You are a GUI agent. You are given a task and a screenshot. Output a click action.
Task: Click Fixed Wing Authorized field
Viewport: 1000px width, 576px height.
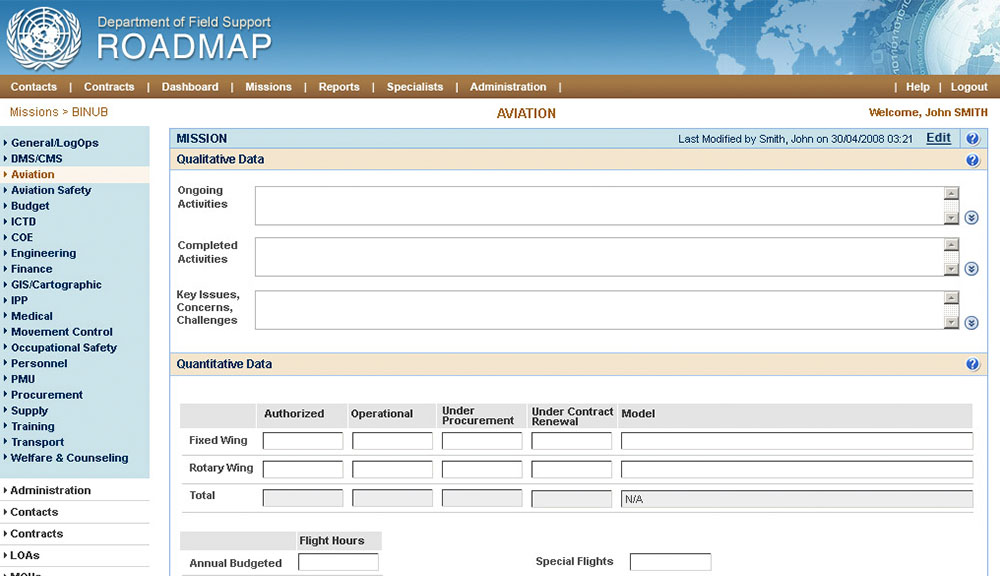(x=303, y=441)
